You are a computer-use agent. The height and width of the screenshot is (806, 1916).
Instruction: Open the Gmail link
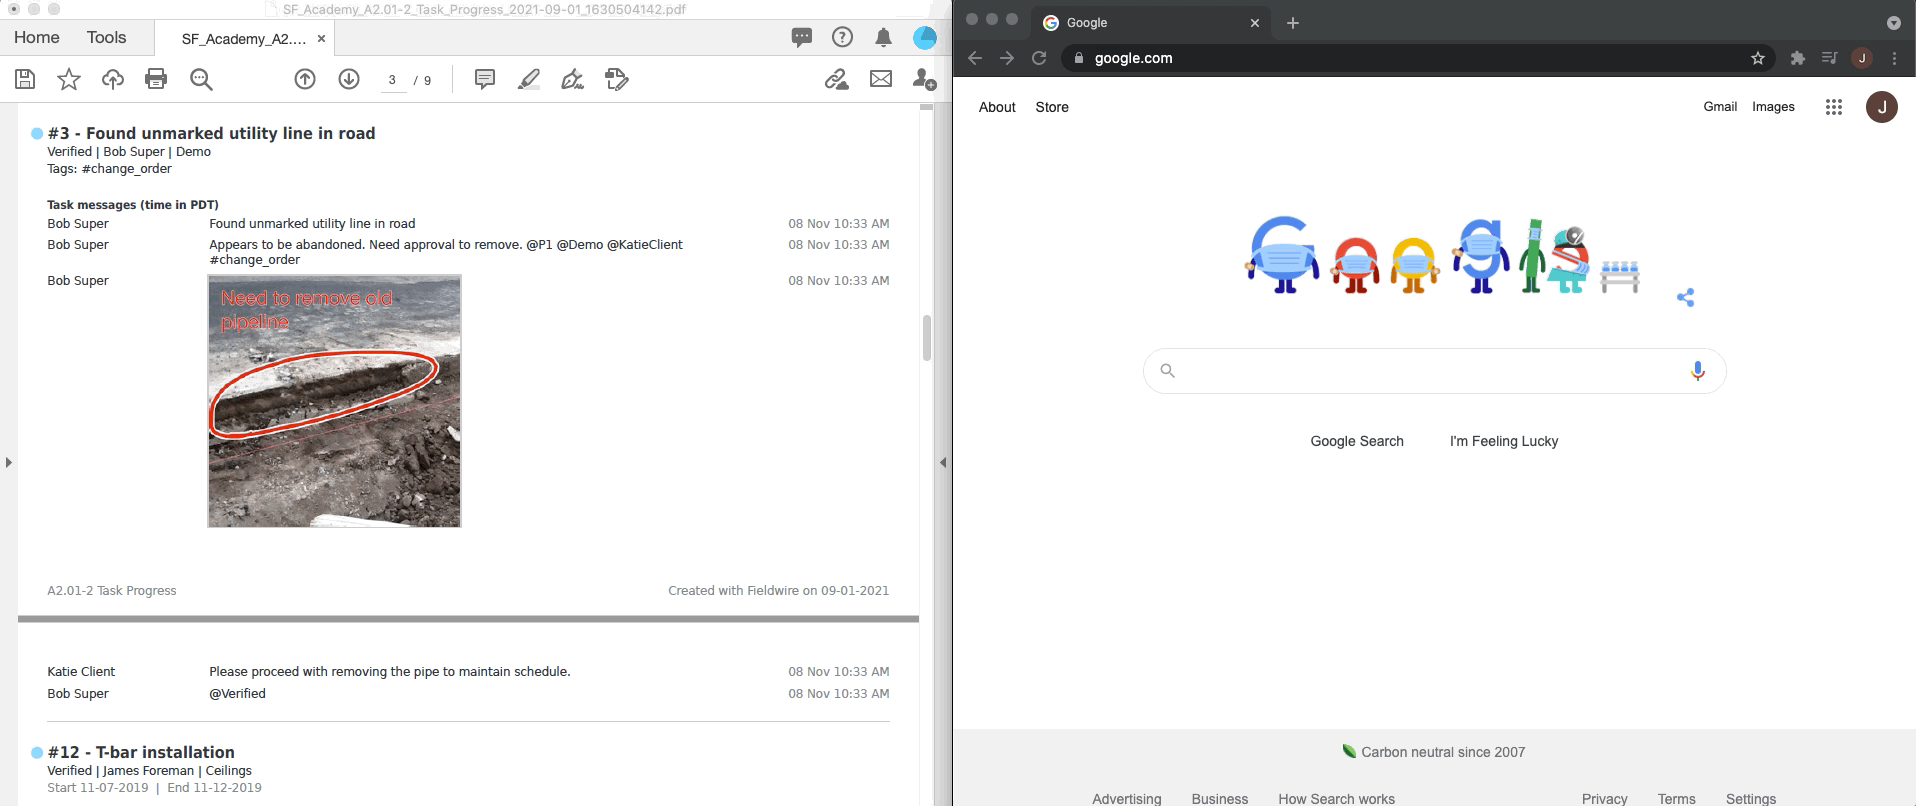tap(1720, 107)
